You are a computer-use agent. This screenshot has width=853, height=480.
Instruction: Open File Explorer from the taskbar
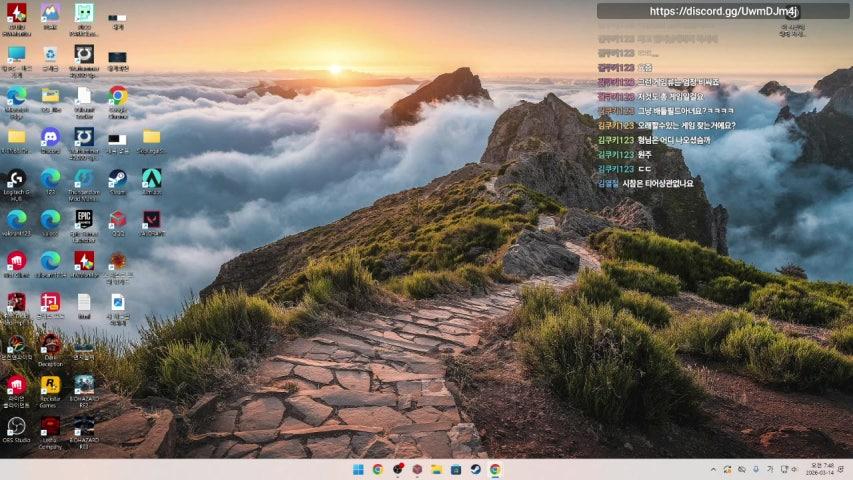coord(436,469)
